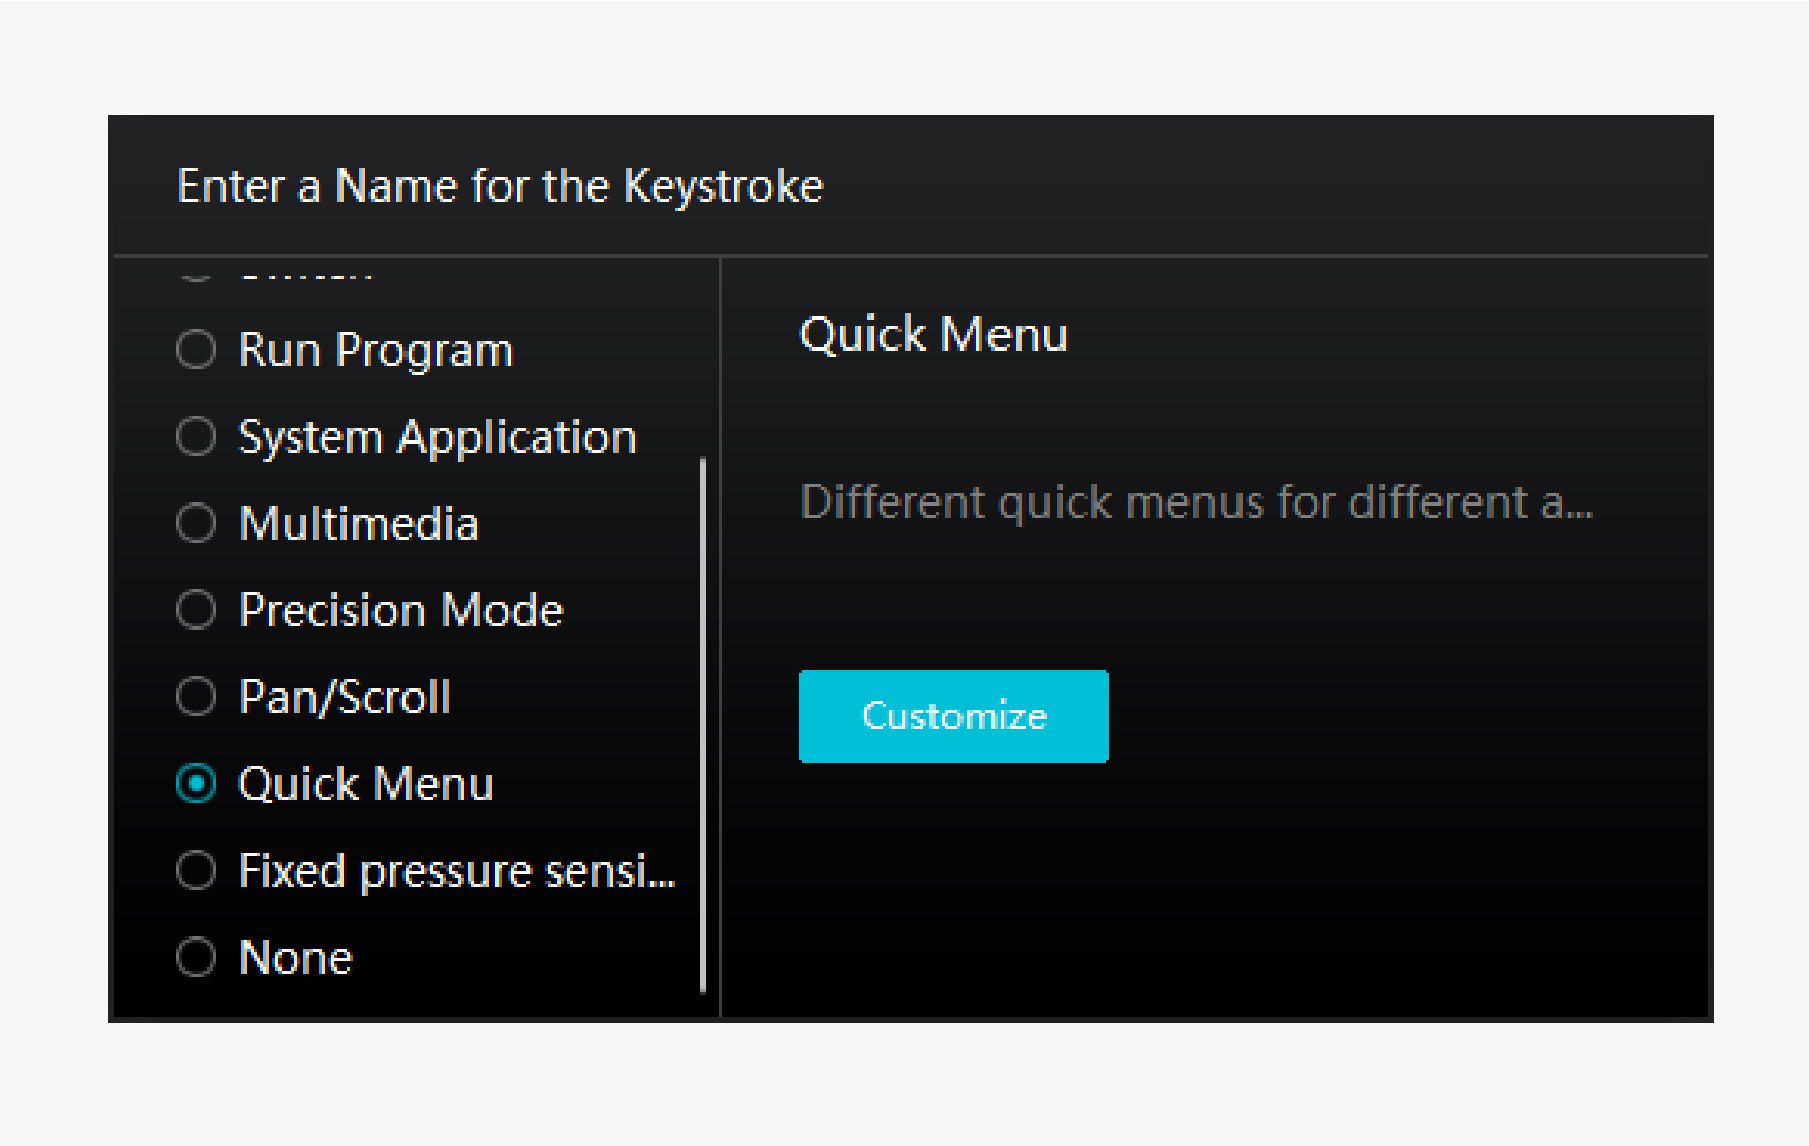Choose the System Application option
Screen dimensions: 1809x1146
pos(196,437)
